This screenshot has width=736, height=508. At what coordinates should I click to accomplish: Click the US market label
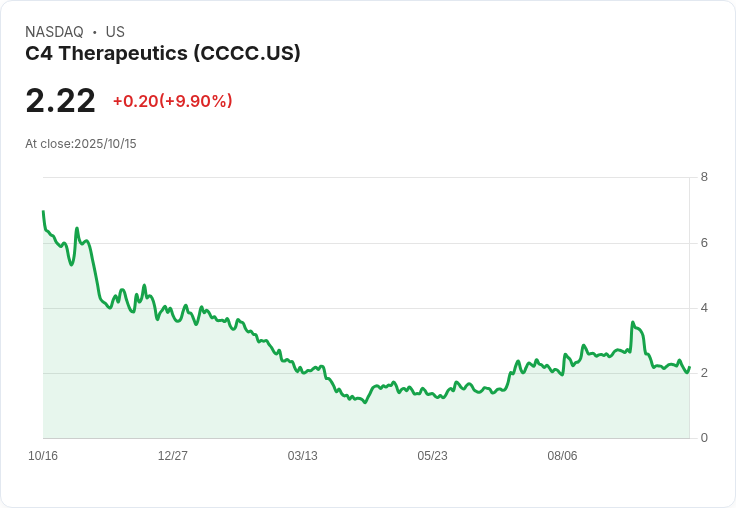pos(115,32)
